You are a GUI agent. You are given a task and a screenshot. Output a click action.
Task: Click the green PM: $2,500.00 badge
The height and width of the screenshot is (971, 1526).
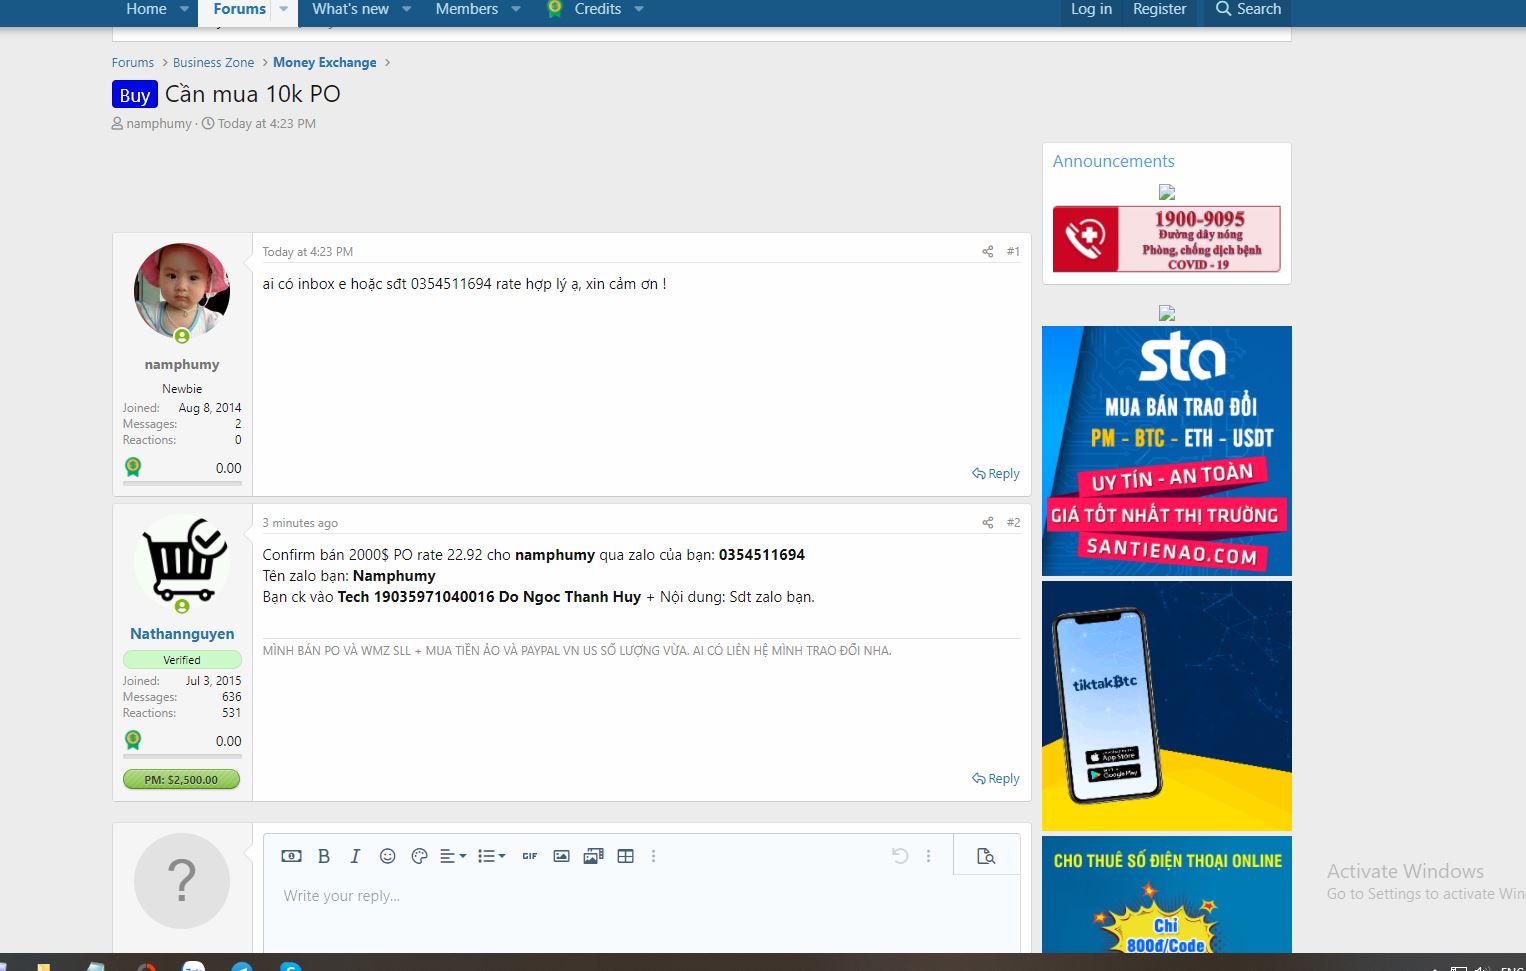coord(181,779)
